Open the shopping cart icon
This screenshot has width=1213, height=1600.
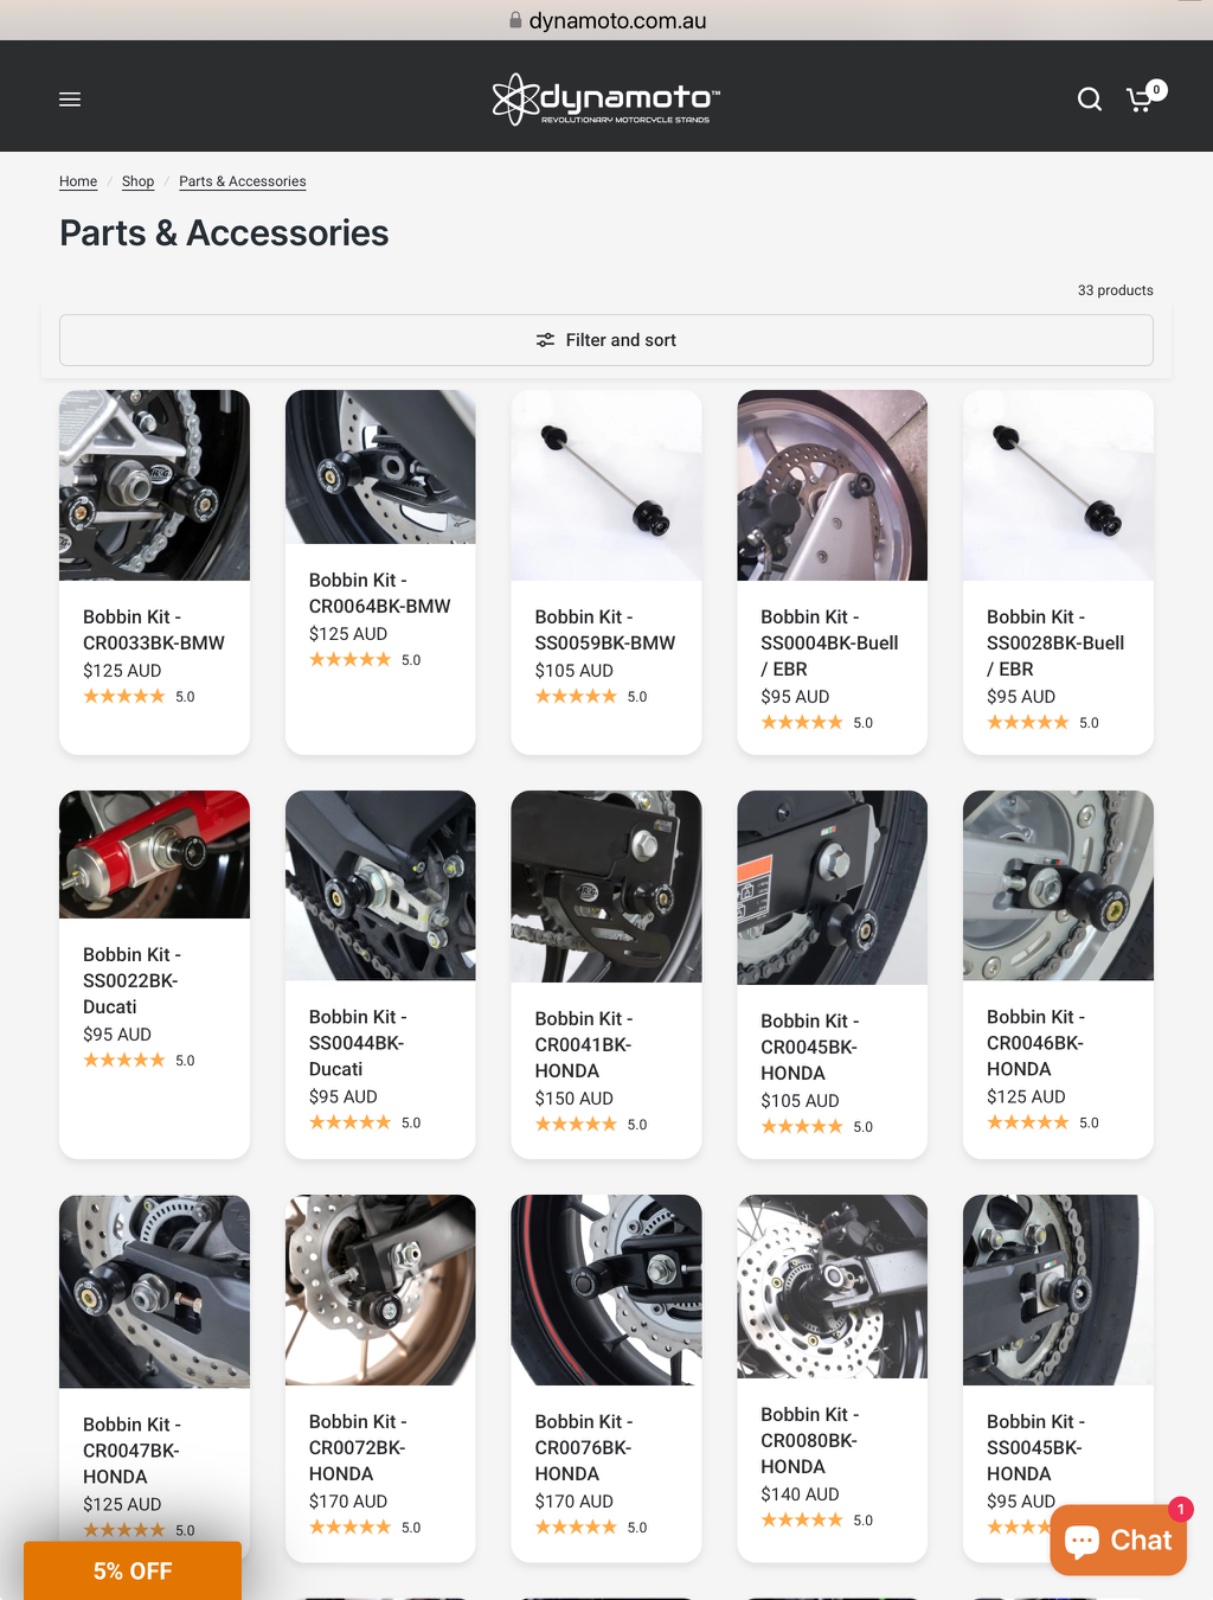(1139, 100)
